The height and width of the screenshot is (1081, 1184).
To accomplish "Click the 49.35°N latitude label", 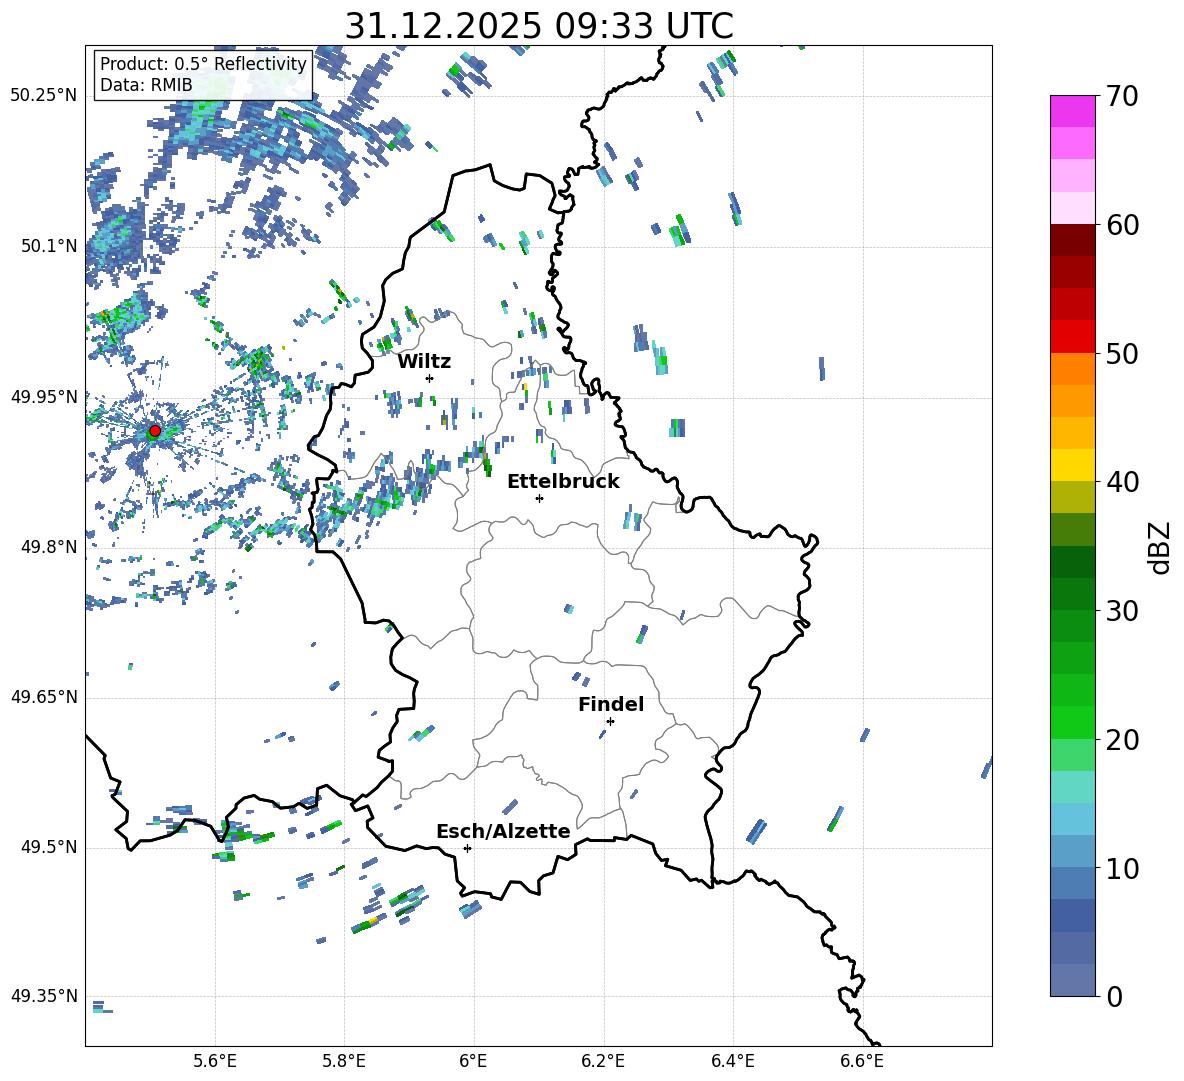I will click(44, 996).
